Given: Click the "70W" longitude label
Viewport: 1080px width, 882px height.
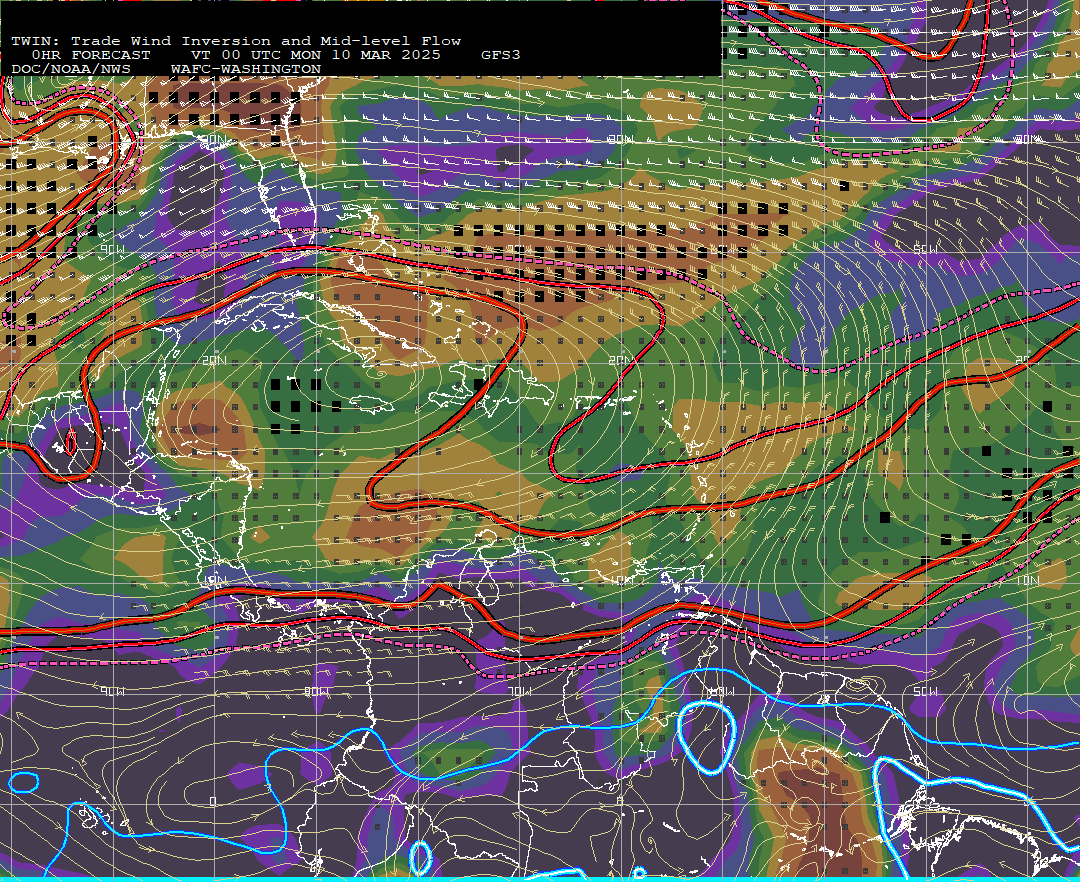Looking at the screenshot, I should click(x=519, y=691).
